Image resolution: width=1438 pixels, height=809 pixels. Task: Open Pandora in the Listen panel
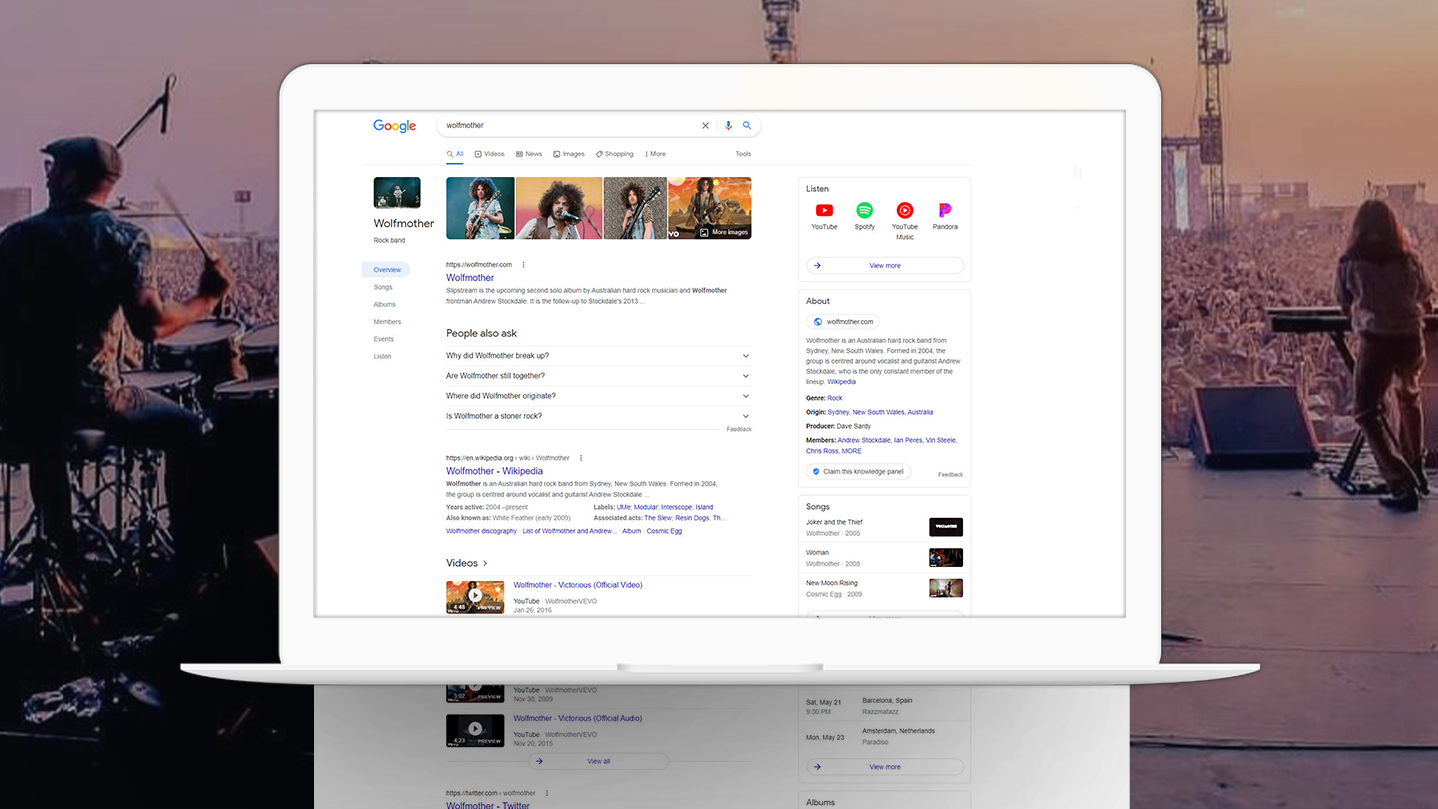pos(945,216)
